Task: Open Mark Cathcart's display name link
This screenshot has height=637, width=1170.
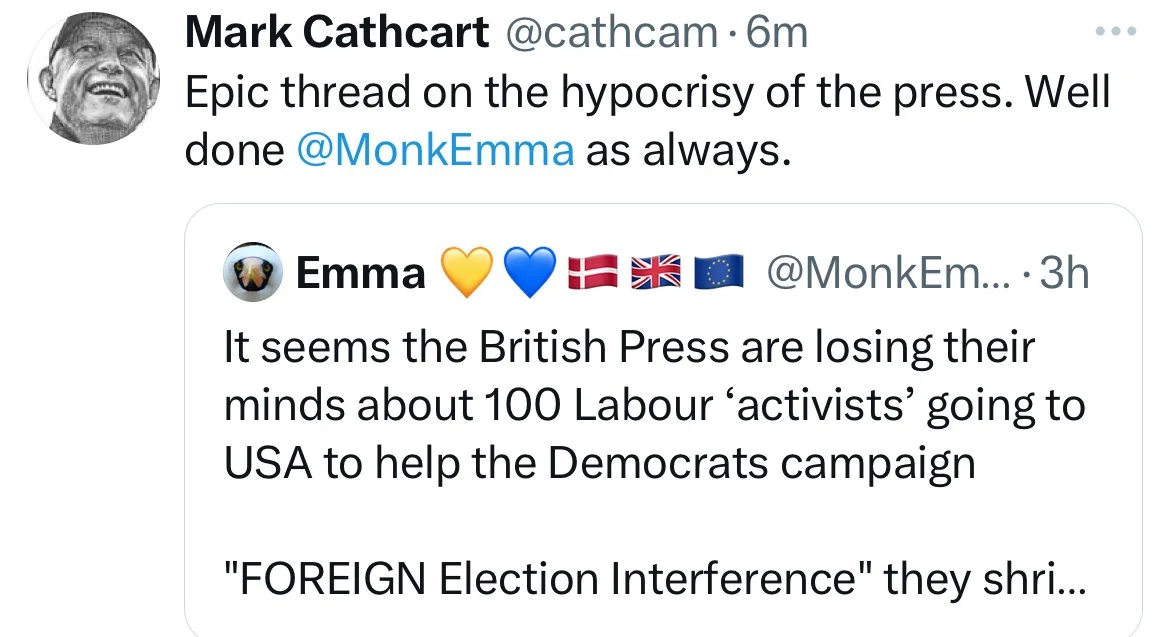Action: [x=337, y=35]
